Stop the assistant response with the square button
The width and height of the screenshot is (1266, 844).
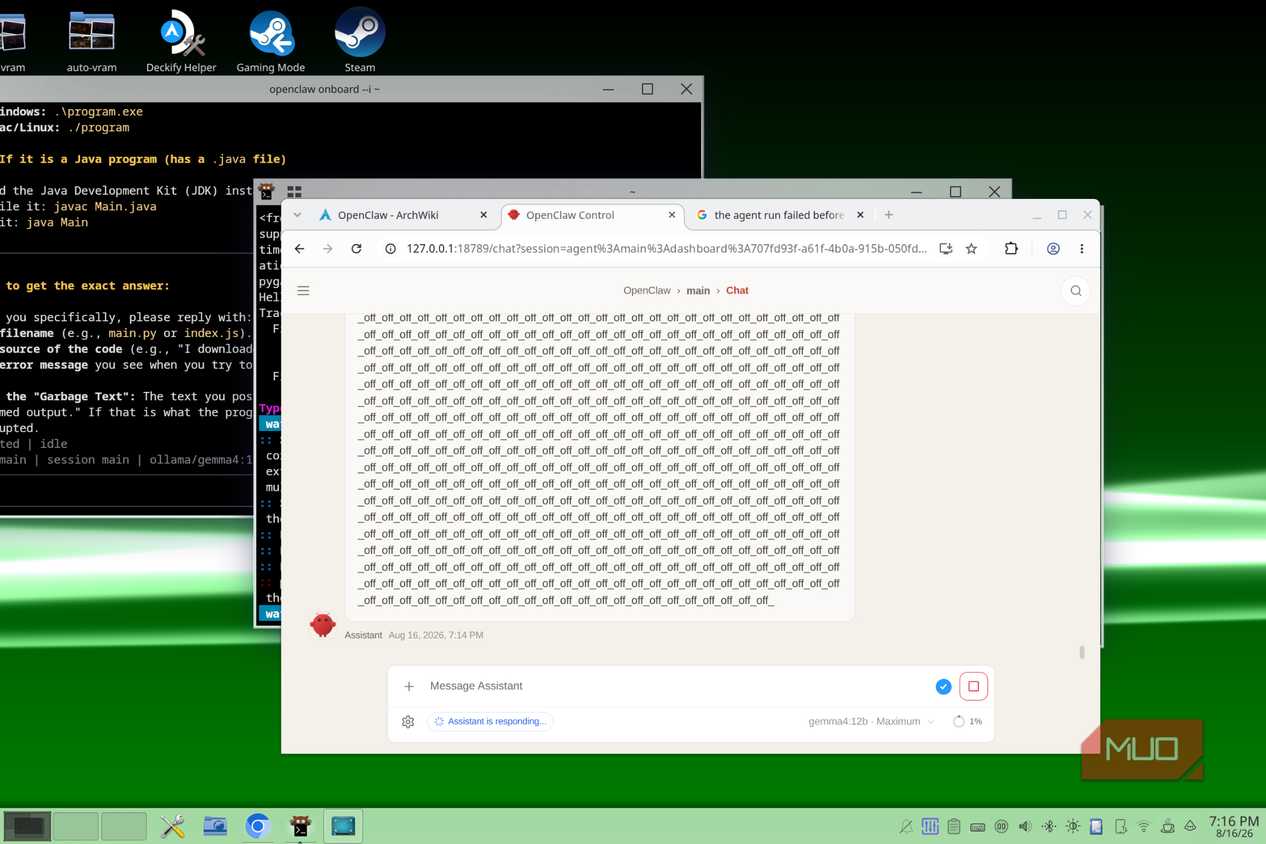tap(973, 686)
